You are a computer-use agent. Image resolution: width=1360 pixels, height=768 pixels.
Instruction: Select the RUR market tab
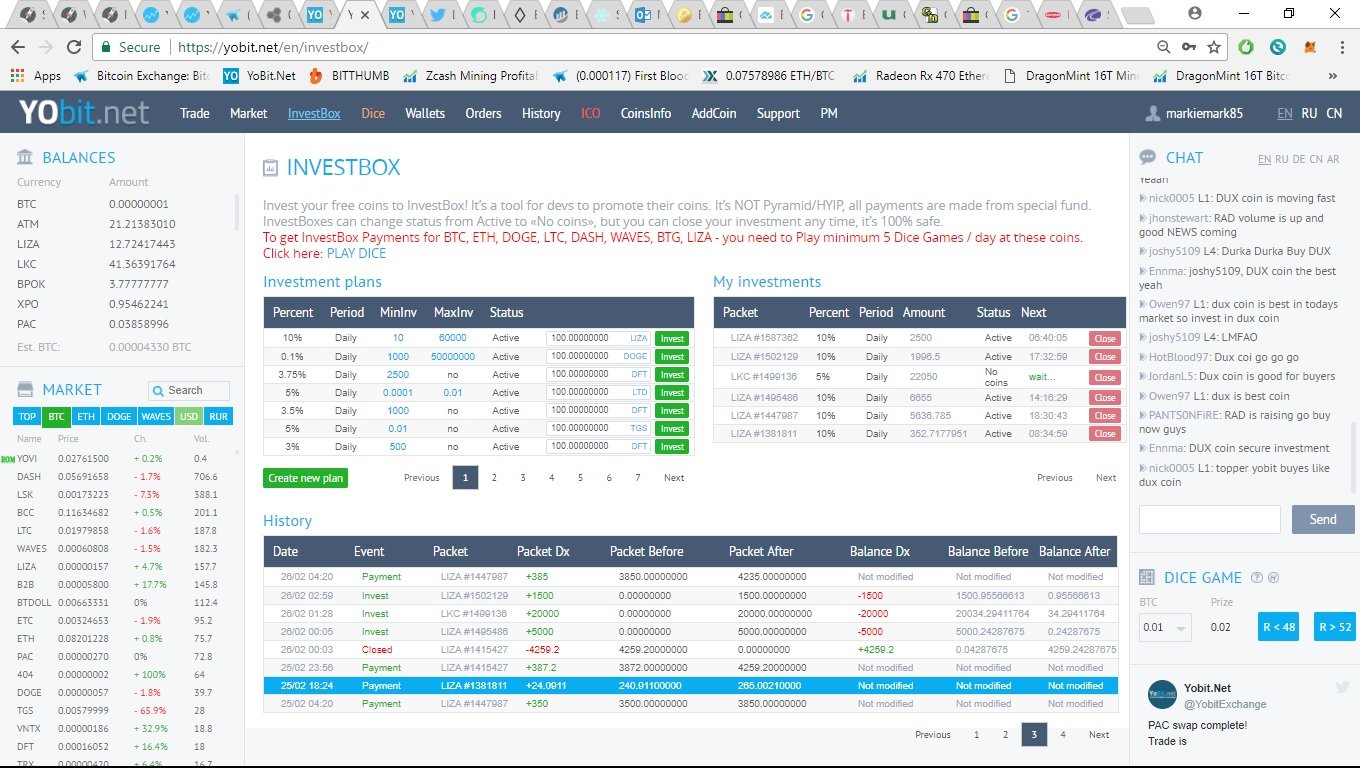[218, 417]
